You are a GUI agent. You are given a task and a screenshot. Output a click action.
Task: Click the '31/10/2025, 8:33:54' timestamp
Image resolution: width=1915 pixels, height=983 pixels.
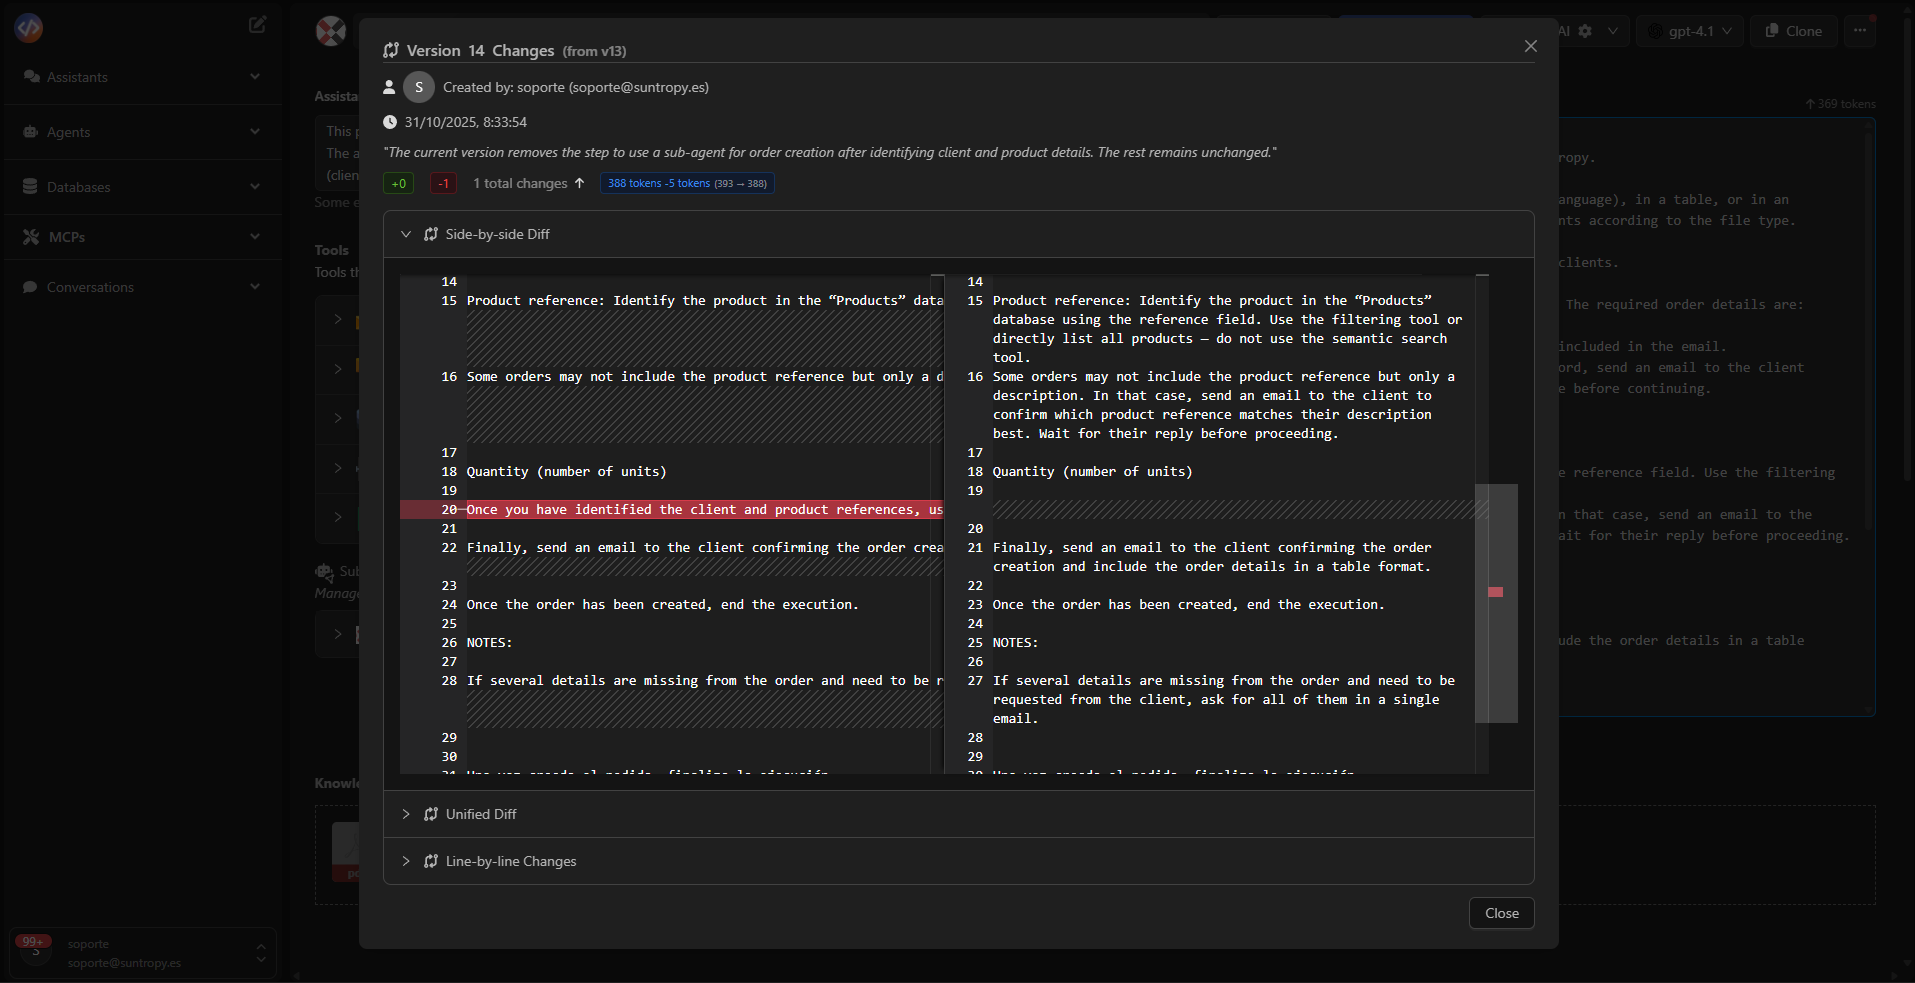point(466,122)
